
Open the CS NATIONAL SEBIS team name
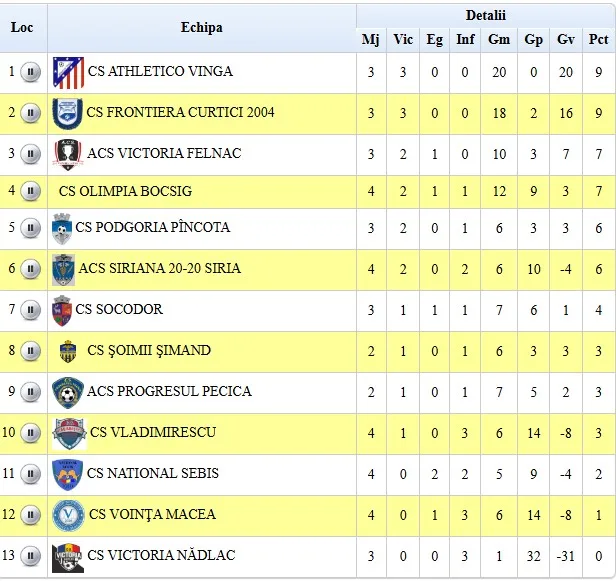click(152, 473)
